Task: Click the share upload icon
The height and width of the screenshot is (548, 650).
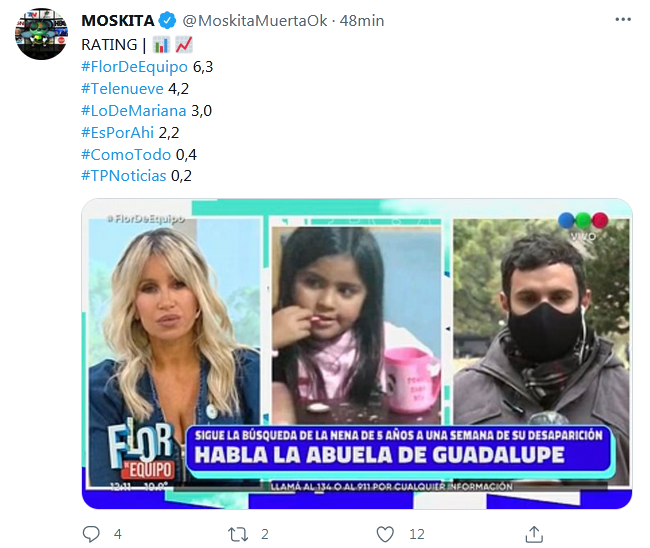Action: [534, 534]
